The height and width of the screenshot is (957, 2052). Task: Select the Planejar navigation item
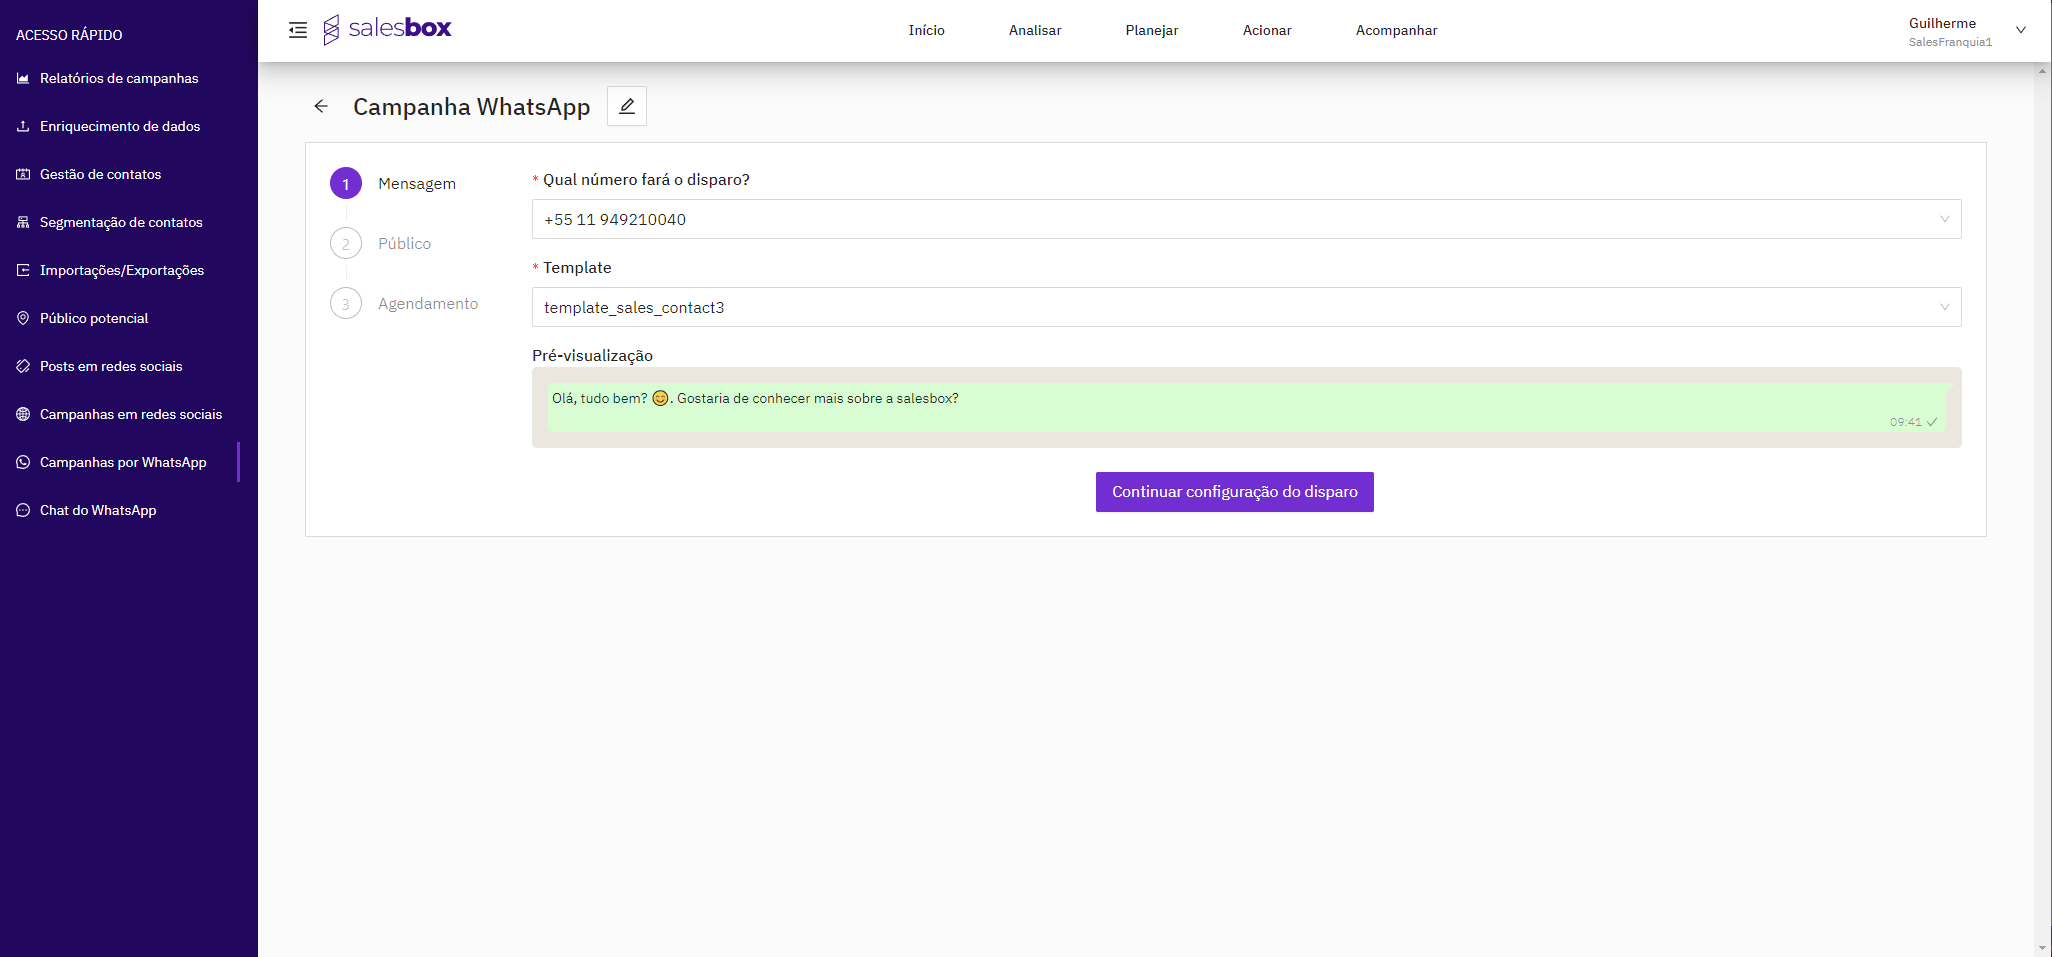click(x=1151, y=30)
